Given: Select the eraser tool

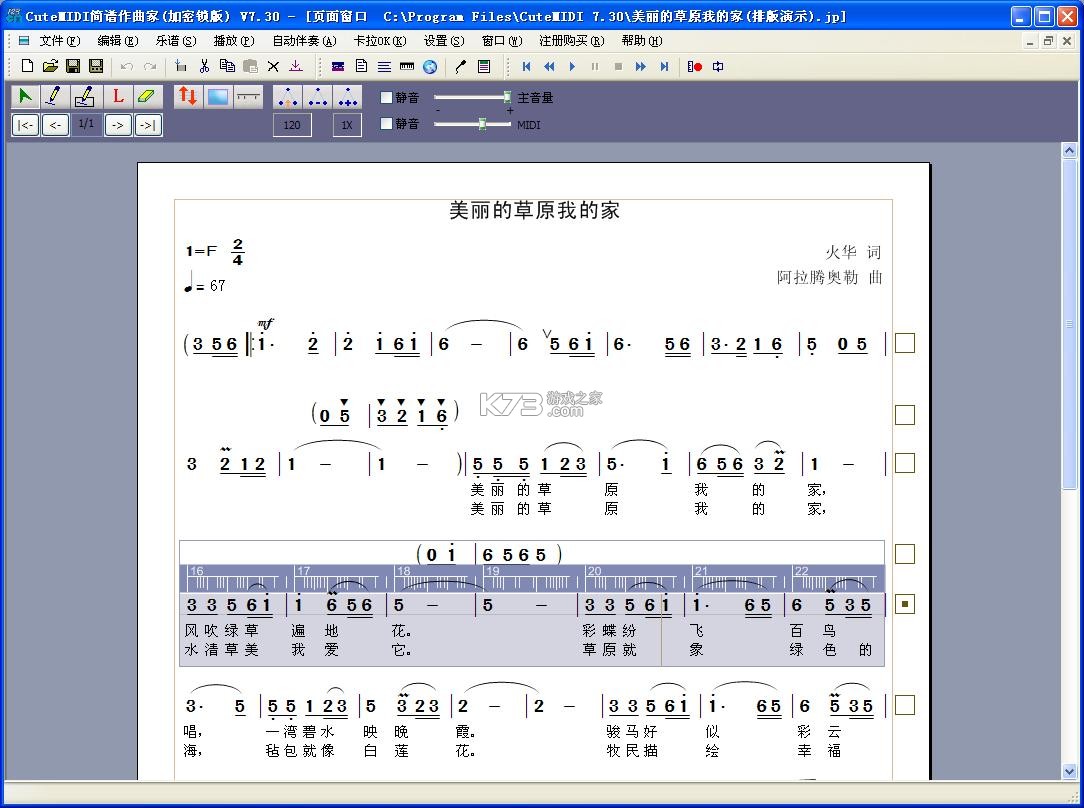Looking at the screenshot, I should point(147,97).
